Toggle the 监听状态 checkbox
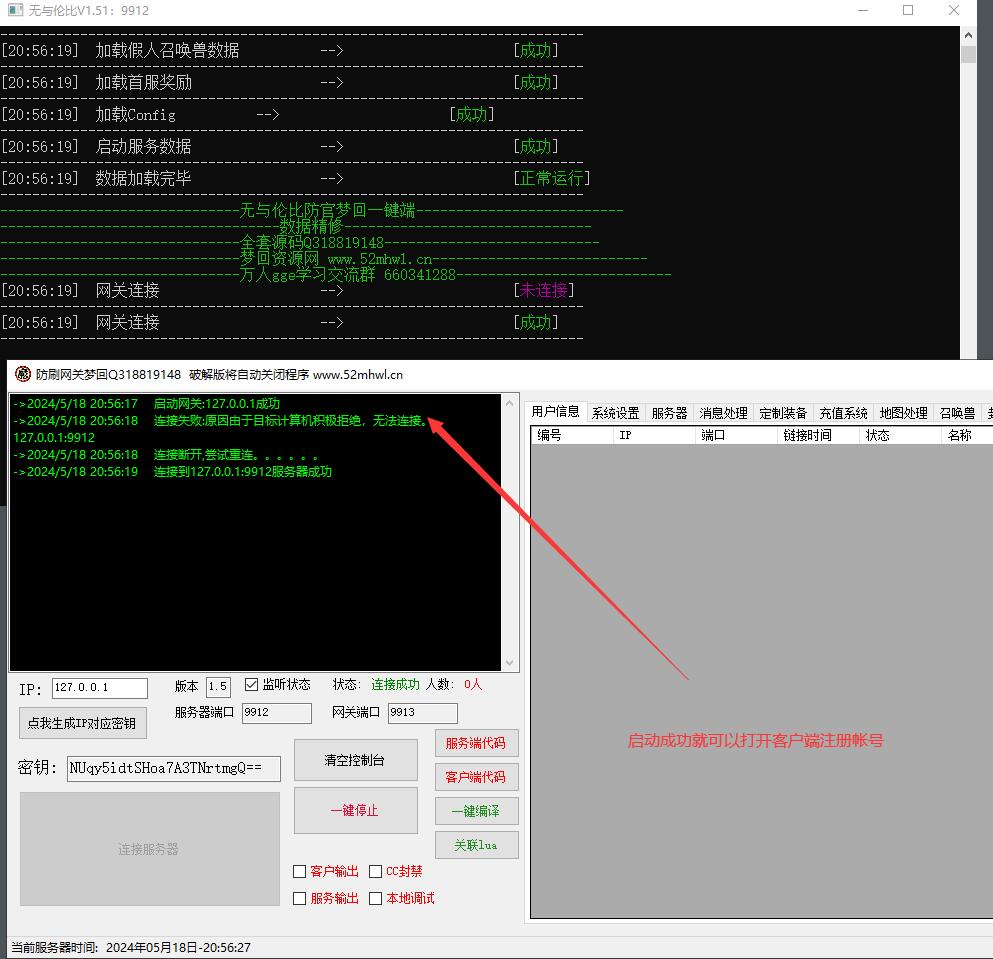 tap(251, 685)
